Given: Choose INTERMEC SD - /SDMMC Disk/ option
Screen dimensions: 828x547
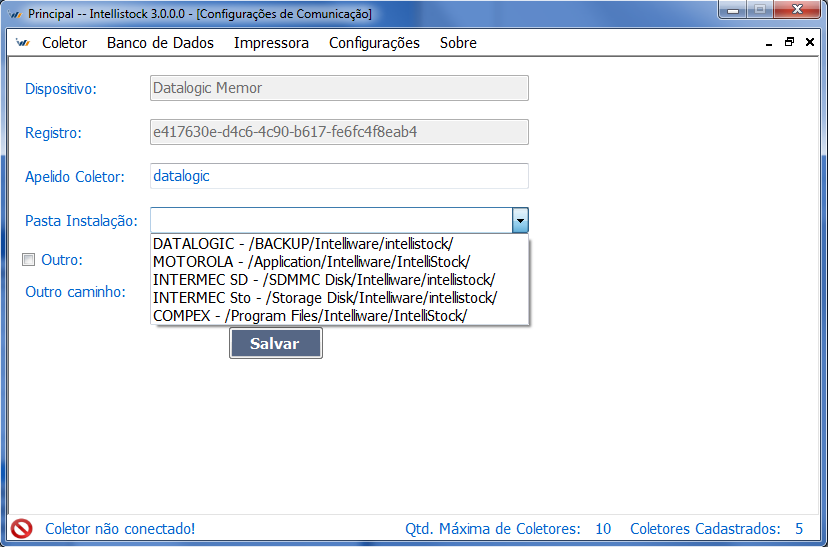Looking at the screenshot, I should (x=340, y=280).
